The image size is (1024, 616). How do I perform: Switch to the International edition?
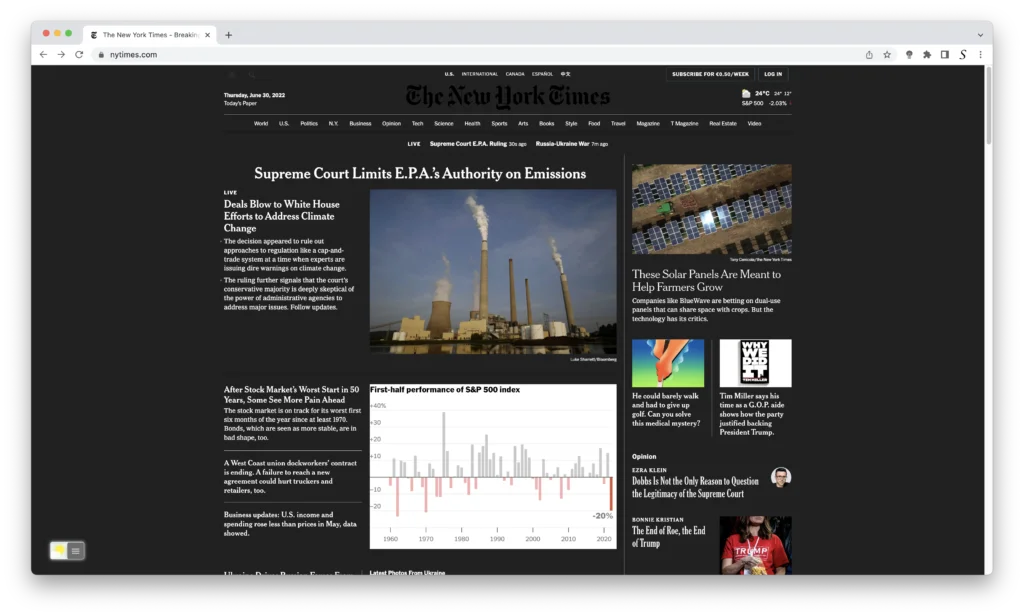click(479, 74)
